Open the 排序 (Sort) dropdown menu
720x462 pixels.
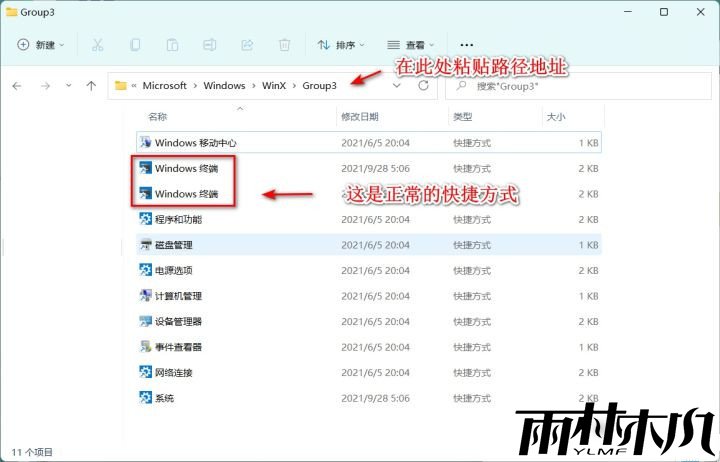[x=341, y=45]
